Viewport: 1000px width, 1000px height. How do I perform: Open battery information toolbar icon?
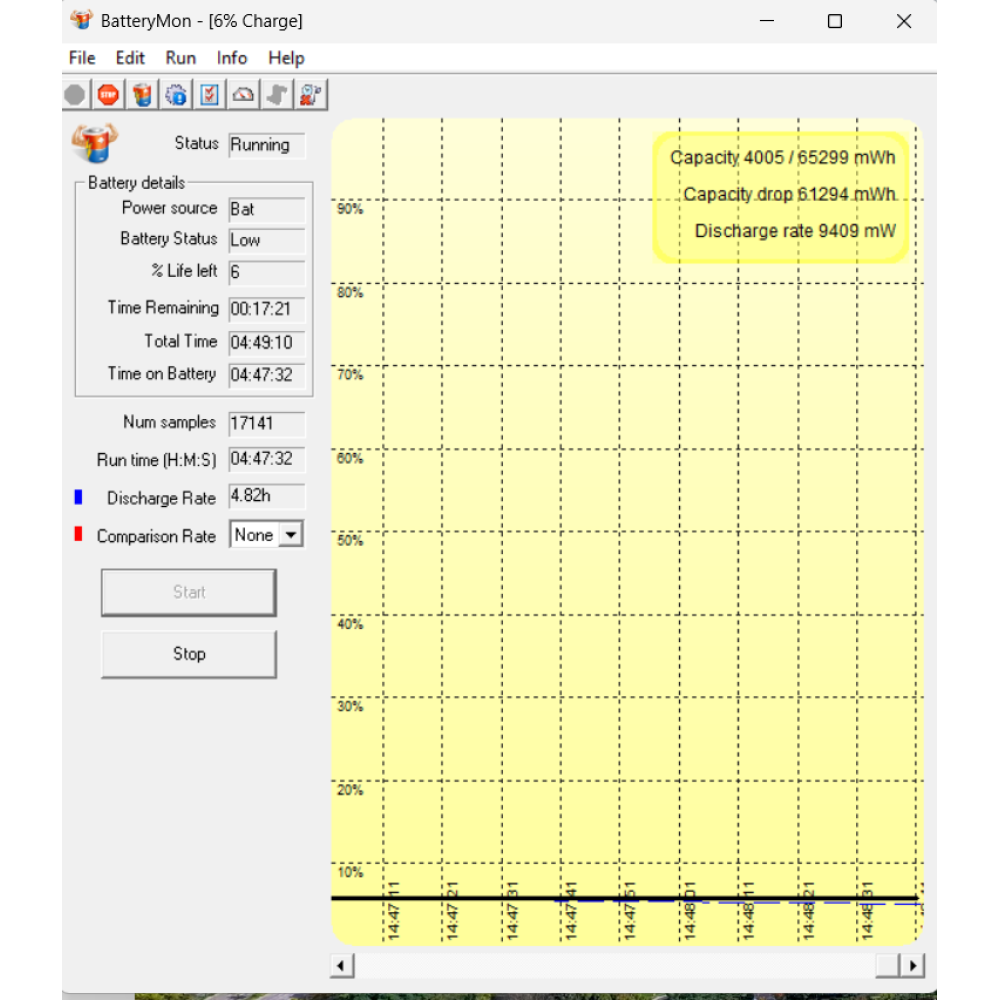point(143,95)
